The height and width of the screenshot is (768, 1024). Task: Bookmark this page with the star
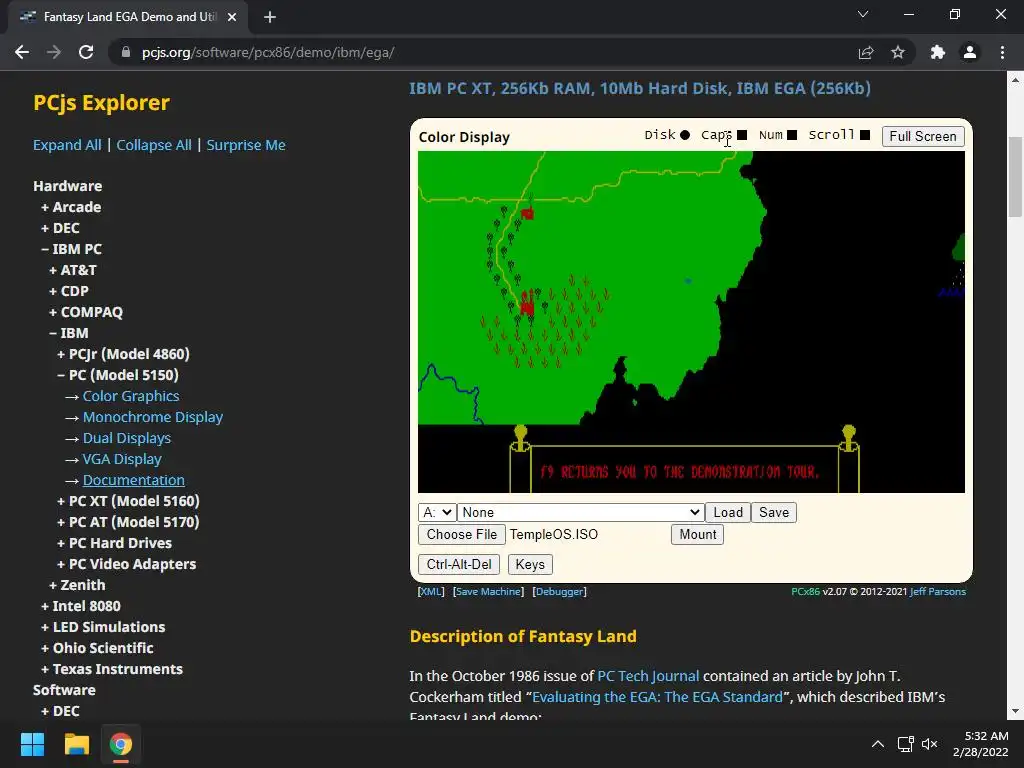(898, 52)
